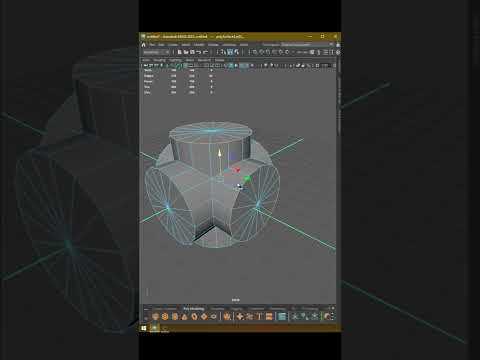Click the Undo arrow icon in status line
Viewport: 480px width, 360px height.
pyautogui.click(x=199, y=52)
